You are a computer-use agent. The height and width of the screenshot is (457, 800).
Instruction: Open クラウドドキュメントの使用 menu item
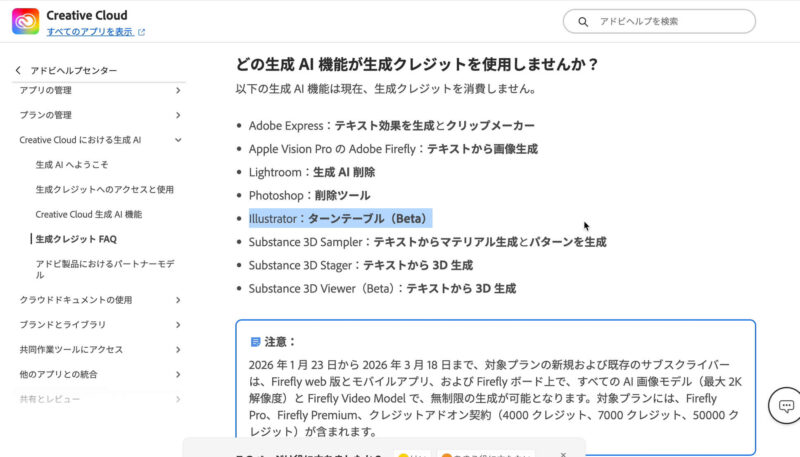[76, 300]
